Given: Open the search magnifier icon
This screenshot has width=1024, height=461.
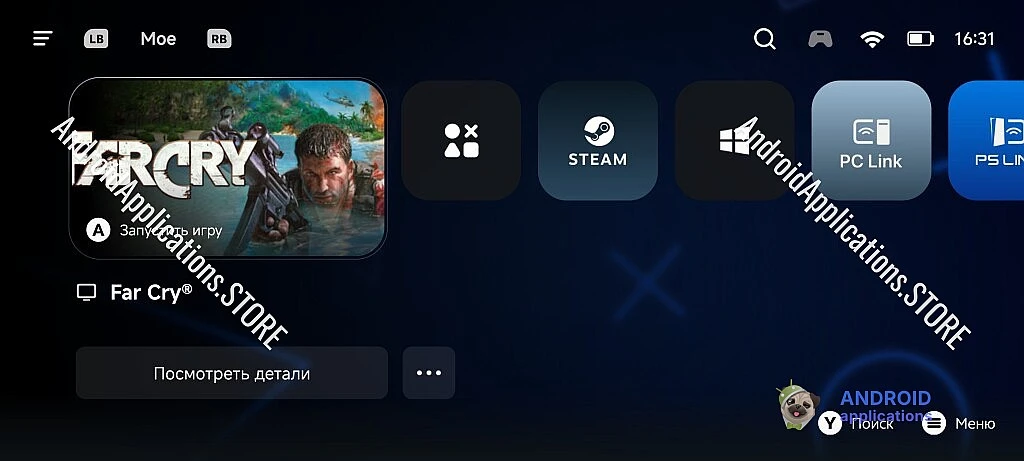Looking at the screenshot, I should click(x=765, y=39).
